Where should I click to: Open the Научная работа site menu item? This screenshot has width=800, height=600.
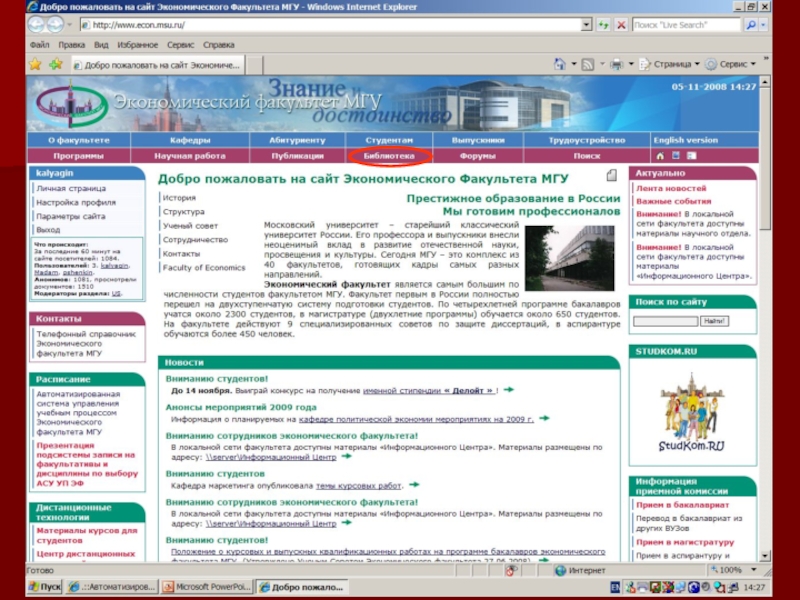pos(190,156)
